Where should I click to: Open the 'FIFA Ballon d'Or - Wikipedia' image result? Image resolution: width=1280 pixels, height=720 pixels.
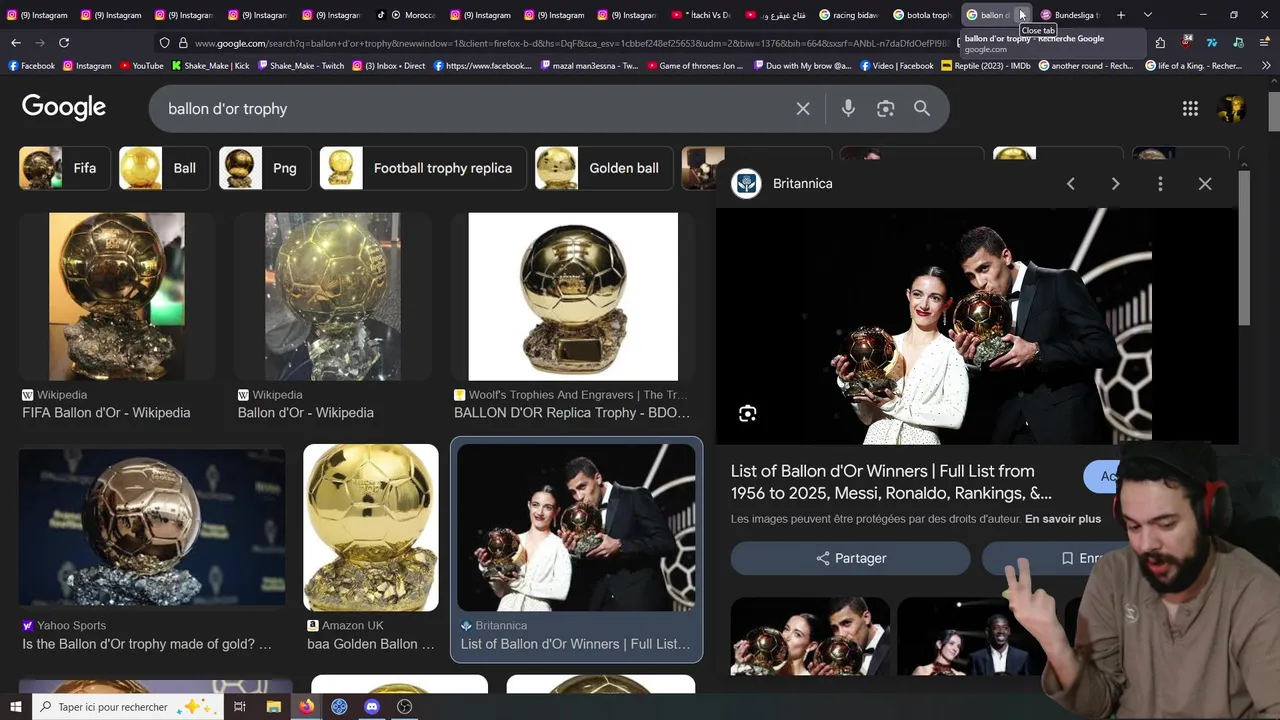pyautogui.click(x=117, y=297)
